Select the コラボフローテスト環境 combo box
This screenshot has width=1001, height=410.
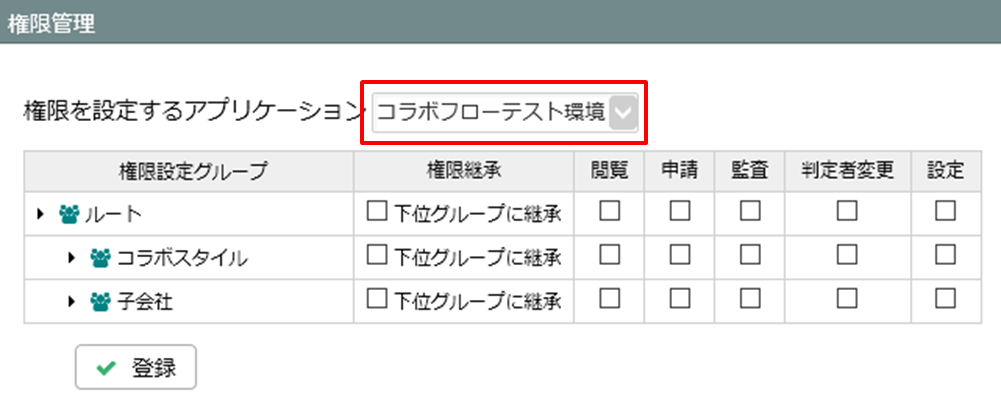[x=505, y=113]
